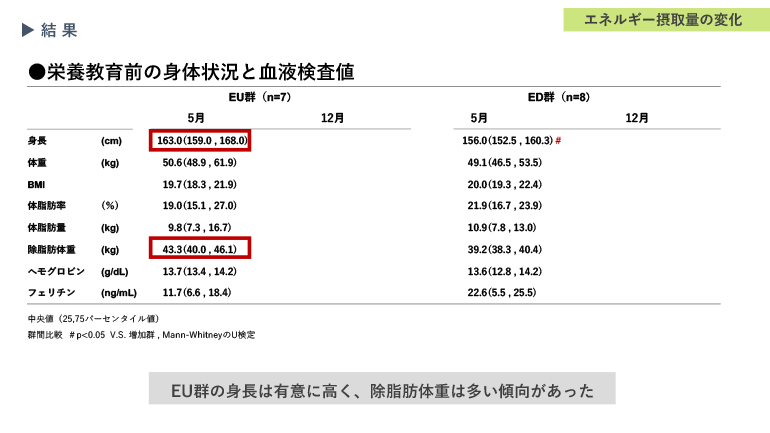Select the 体重 row label
Image resolution: width=770 pixels, height=433 pixels.
tap(38, 162)
